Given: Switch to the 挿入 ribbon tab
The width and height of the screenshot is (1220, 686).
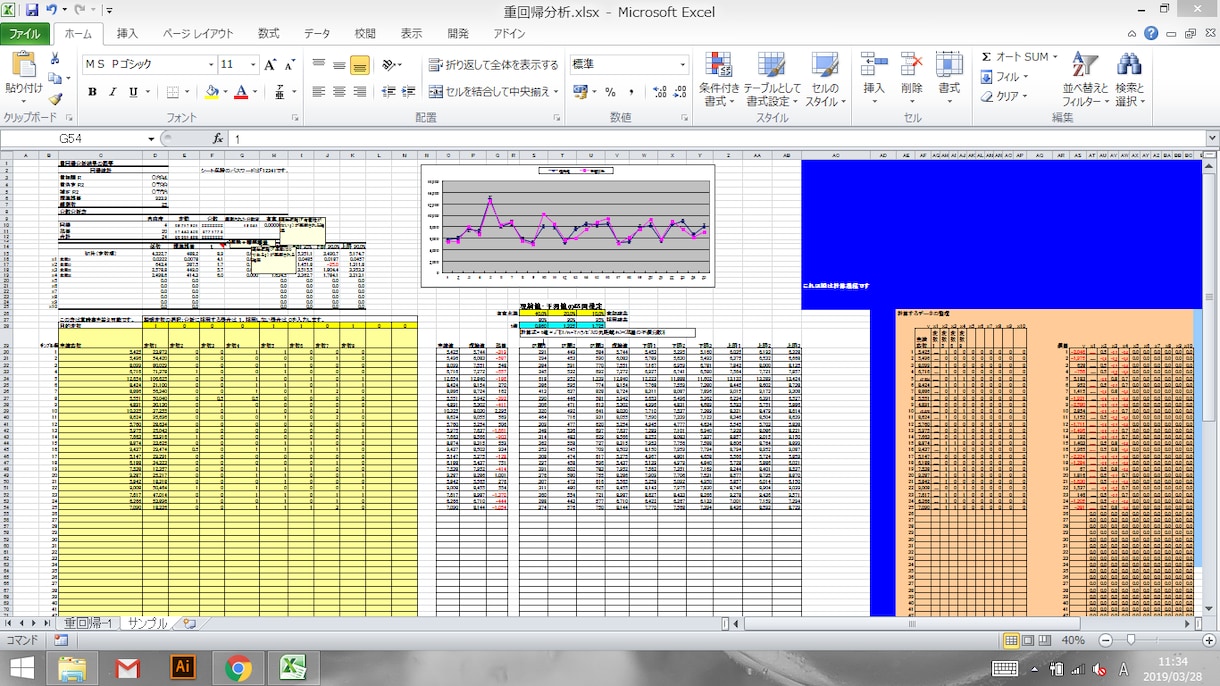Looking at the screenshot, I should 127,34.
